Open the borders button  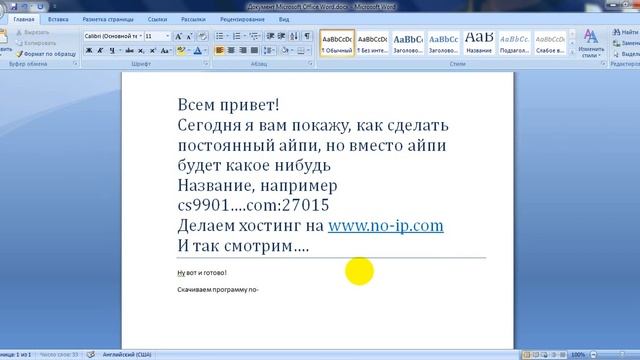301,51
